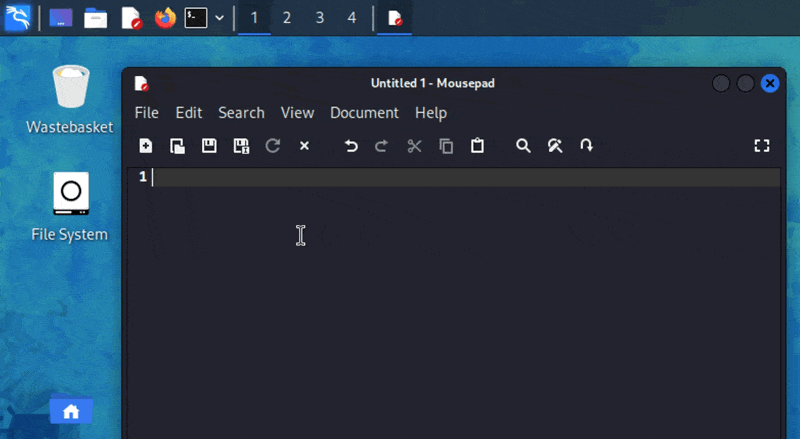Select the Wastebasket desktop icon
This screenshot has height=439, width=800.
(x=70, y=88)
